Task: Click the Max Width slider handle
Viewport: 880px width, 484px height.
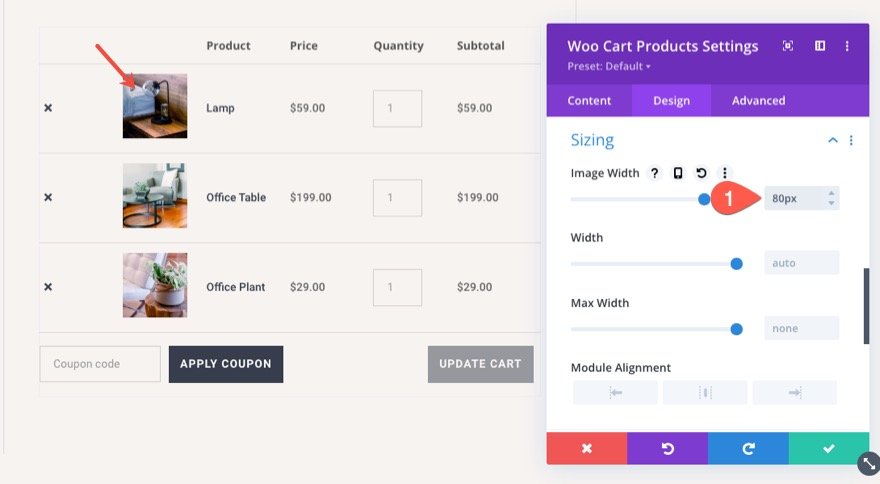Action: coord(737,328)
